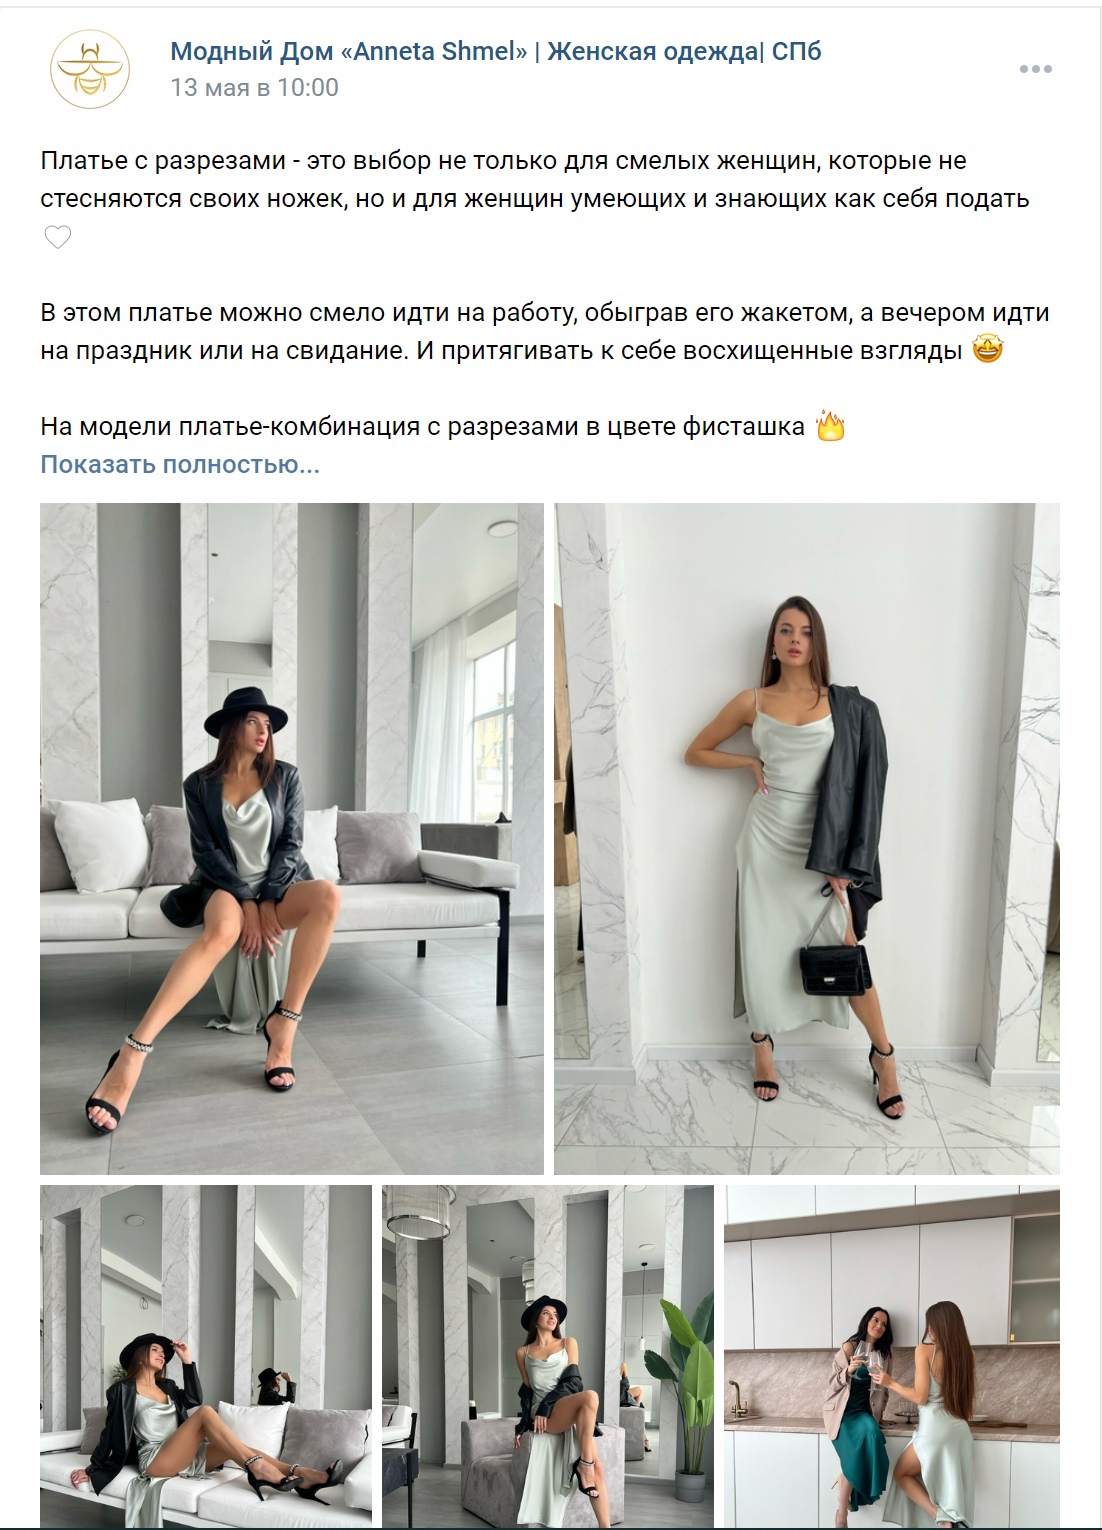Click the post date 13 мая в 10:00
The height and width of the screenshot is (1530, 1102).
click(255, 88)
